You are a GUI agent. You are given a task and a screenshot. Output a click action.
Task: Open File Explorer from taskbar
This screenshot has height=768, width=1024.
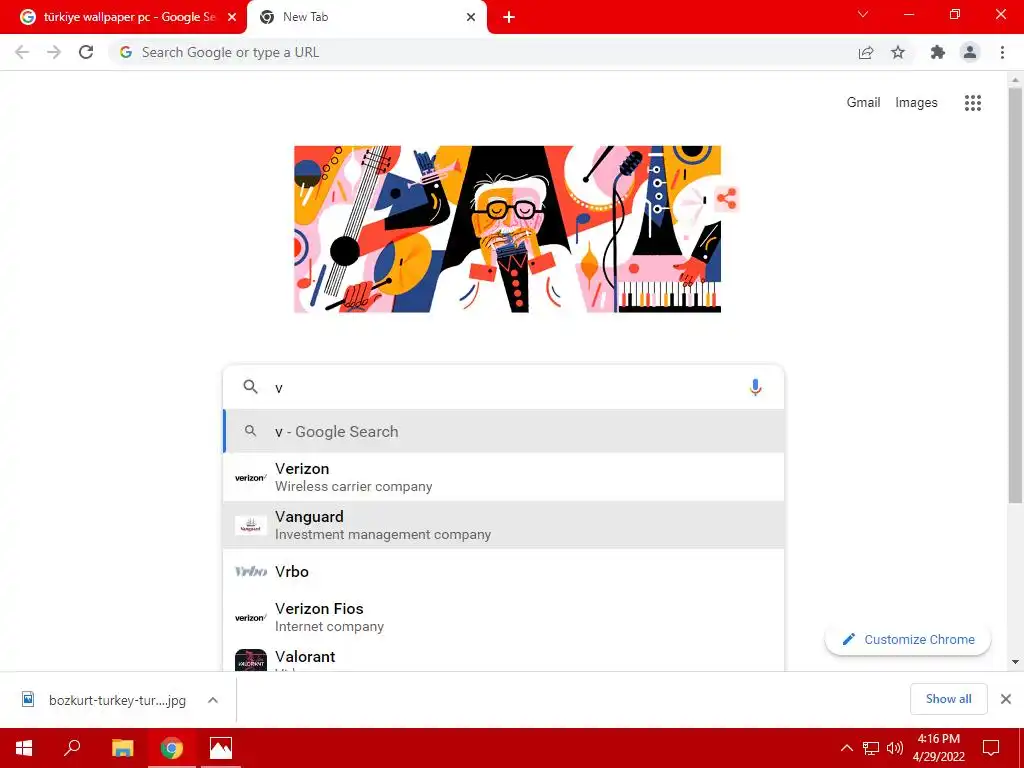(x=122, y=748)
